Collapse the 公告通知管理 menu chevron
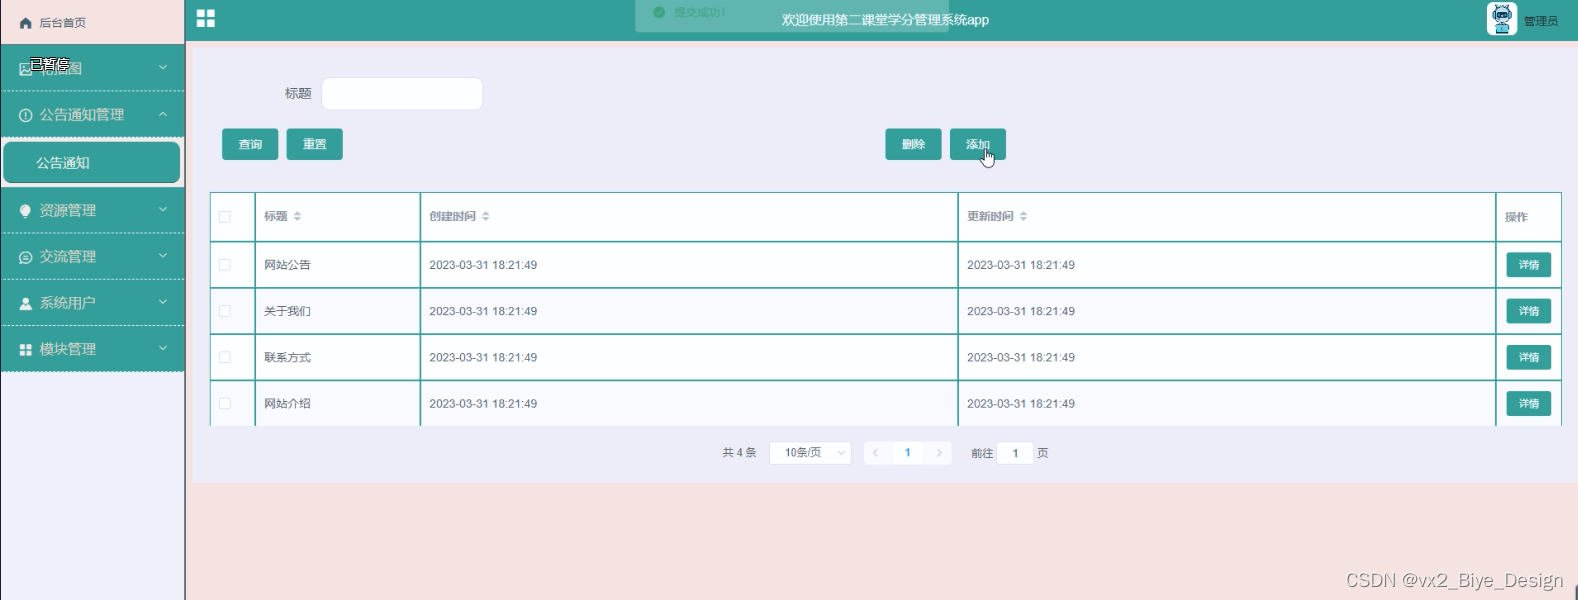This screenshot has height=600, width=1578. [x=163, y=114]
